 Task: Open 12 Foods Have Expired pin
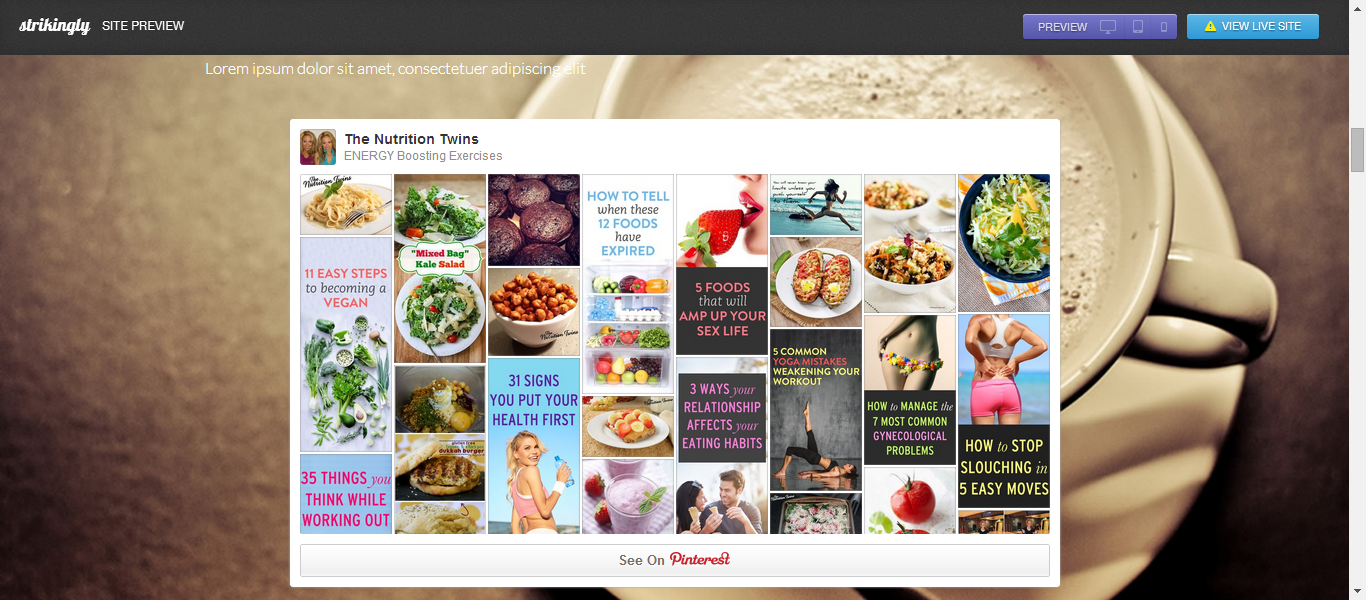point(628,284)
